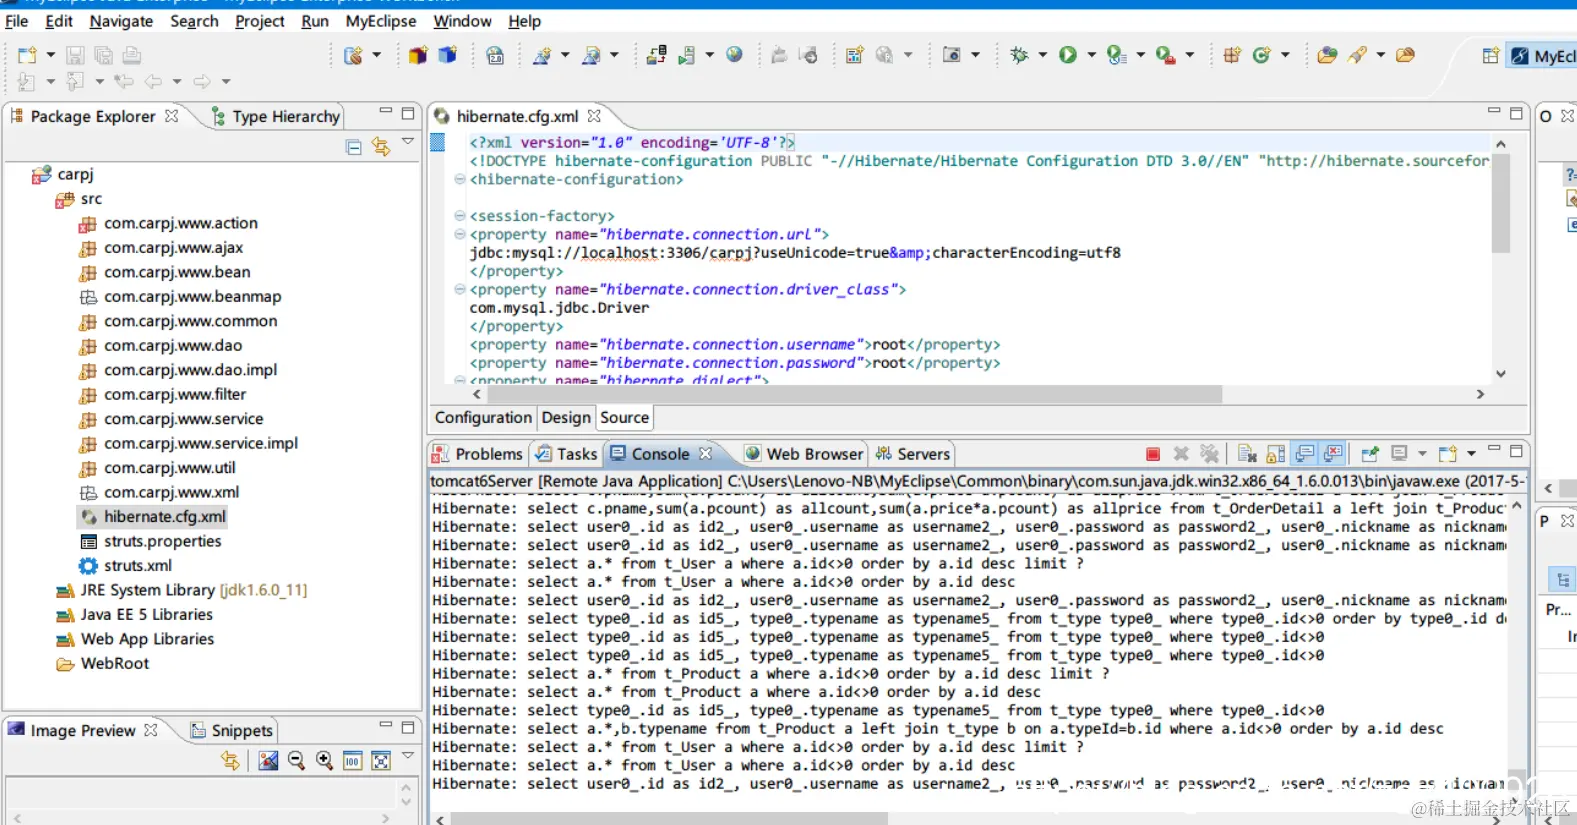Toggle Scroll Lock in Console toolbar
Viewport: 1577px width, 825px height.
tap(1276, 454)
